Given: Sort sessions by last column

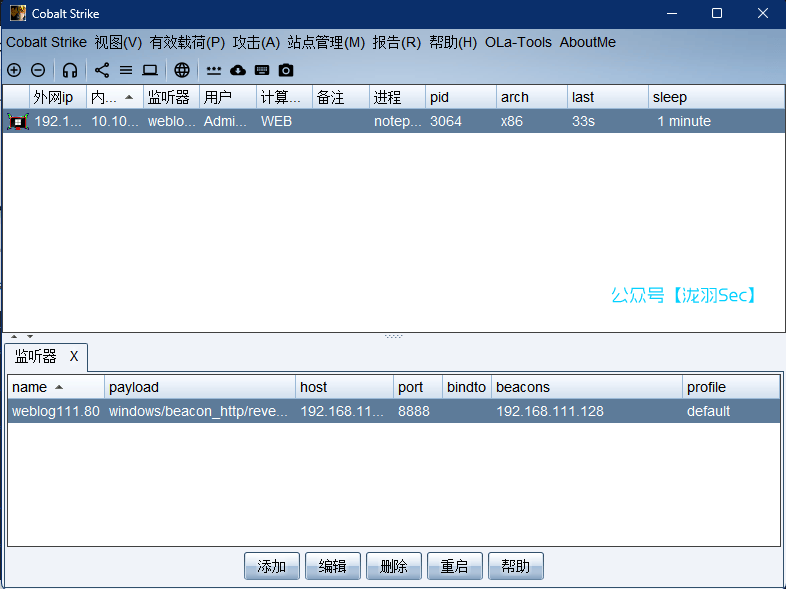Looking at the screenshot, I should coord(608,97).
